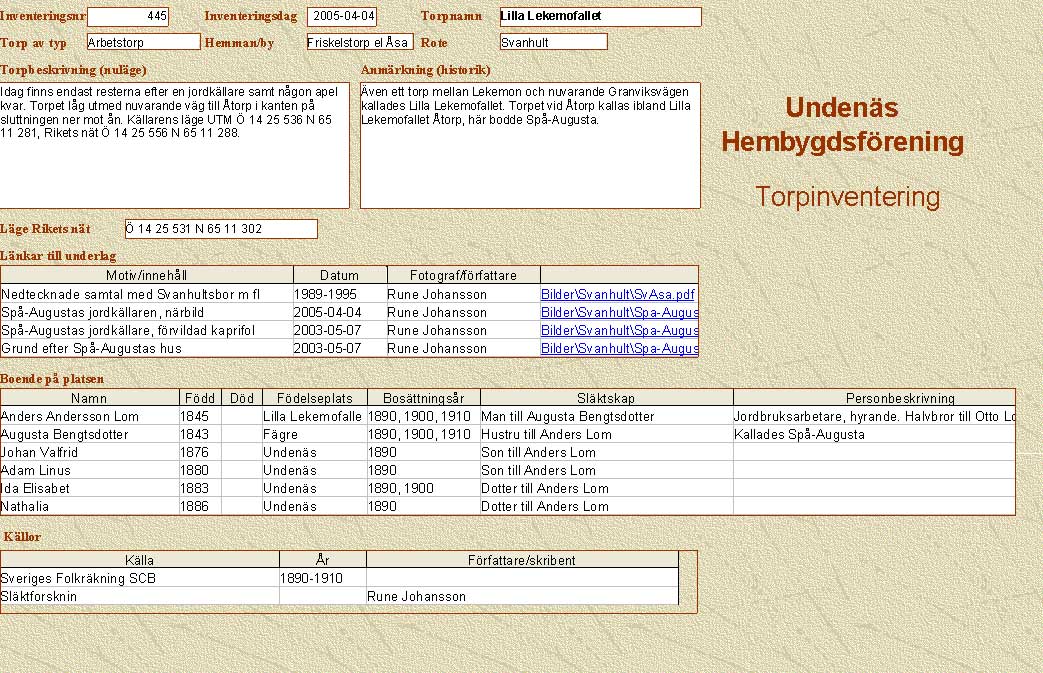Click the Hemman/by field

[x=359, y=42]
